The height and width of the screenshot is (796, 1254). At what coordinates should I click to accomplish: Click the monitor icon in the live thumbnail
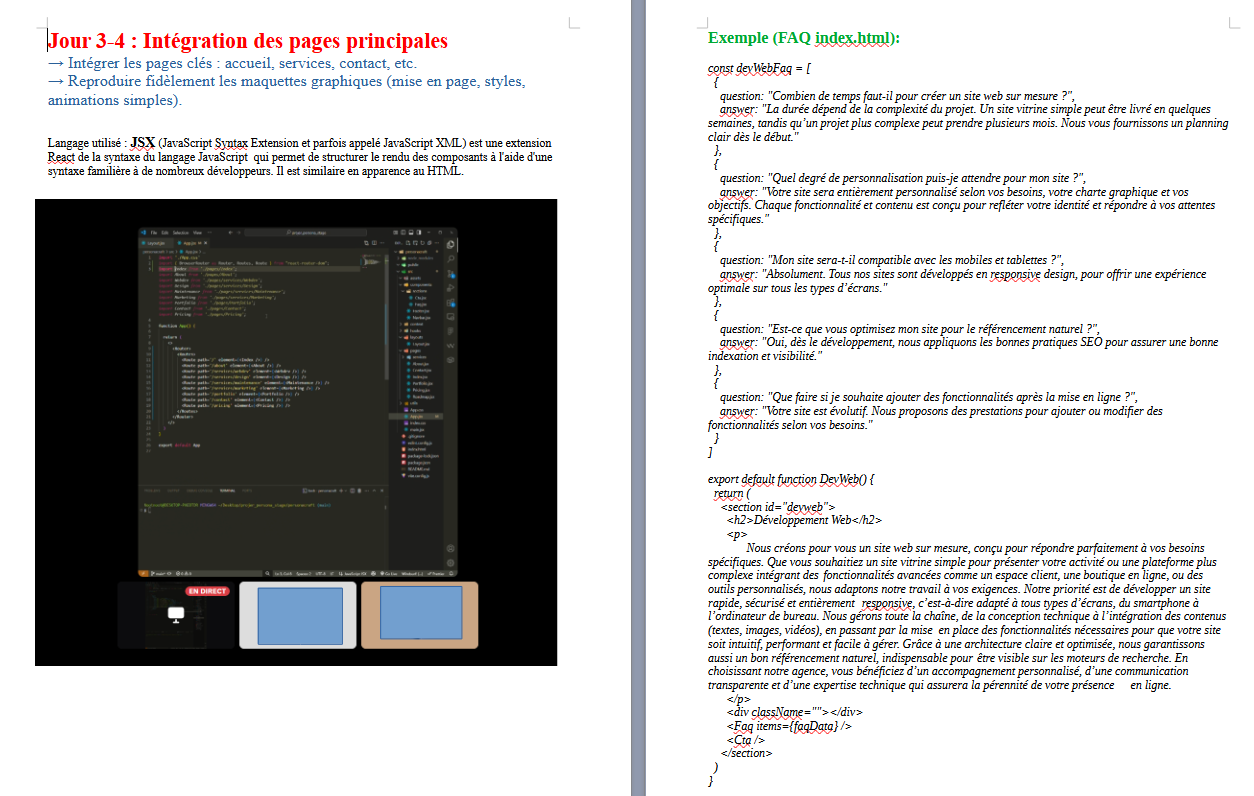point(176,614)
